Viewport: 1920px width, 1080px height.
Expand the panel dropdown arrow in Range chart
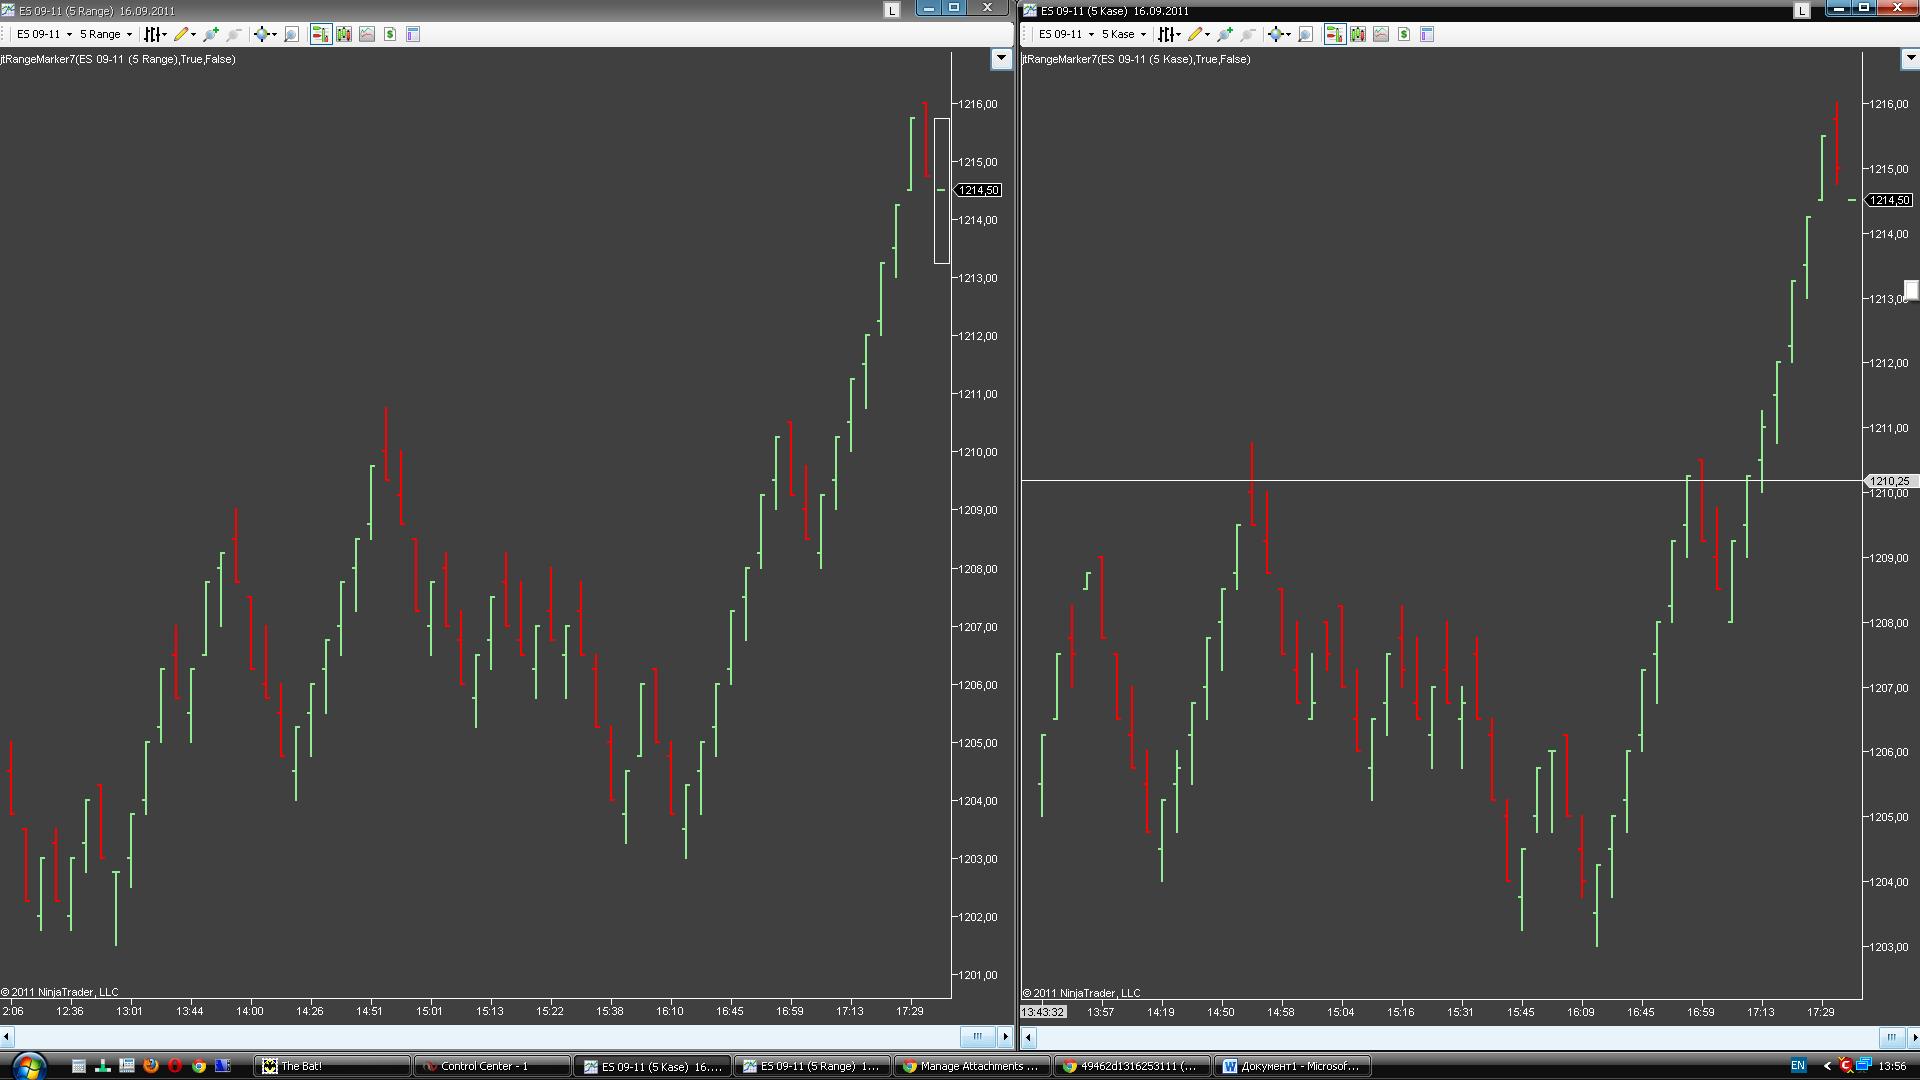1001,59
